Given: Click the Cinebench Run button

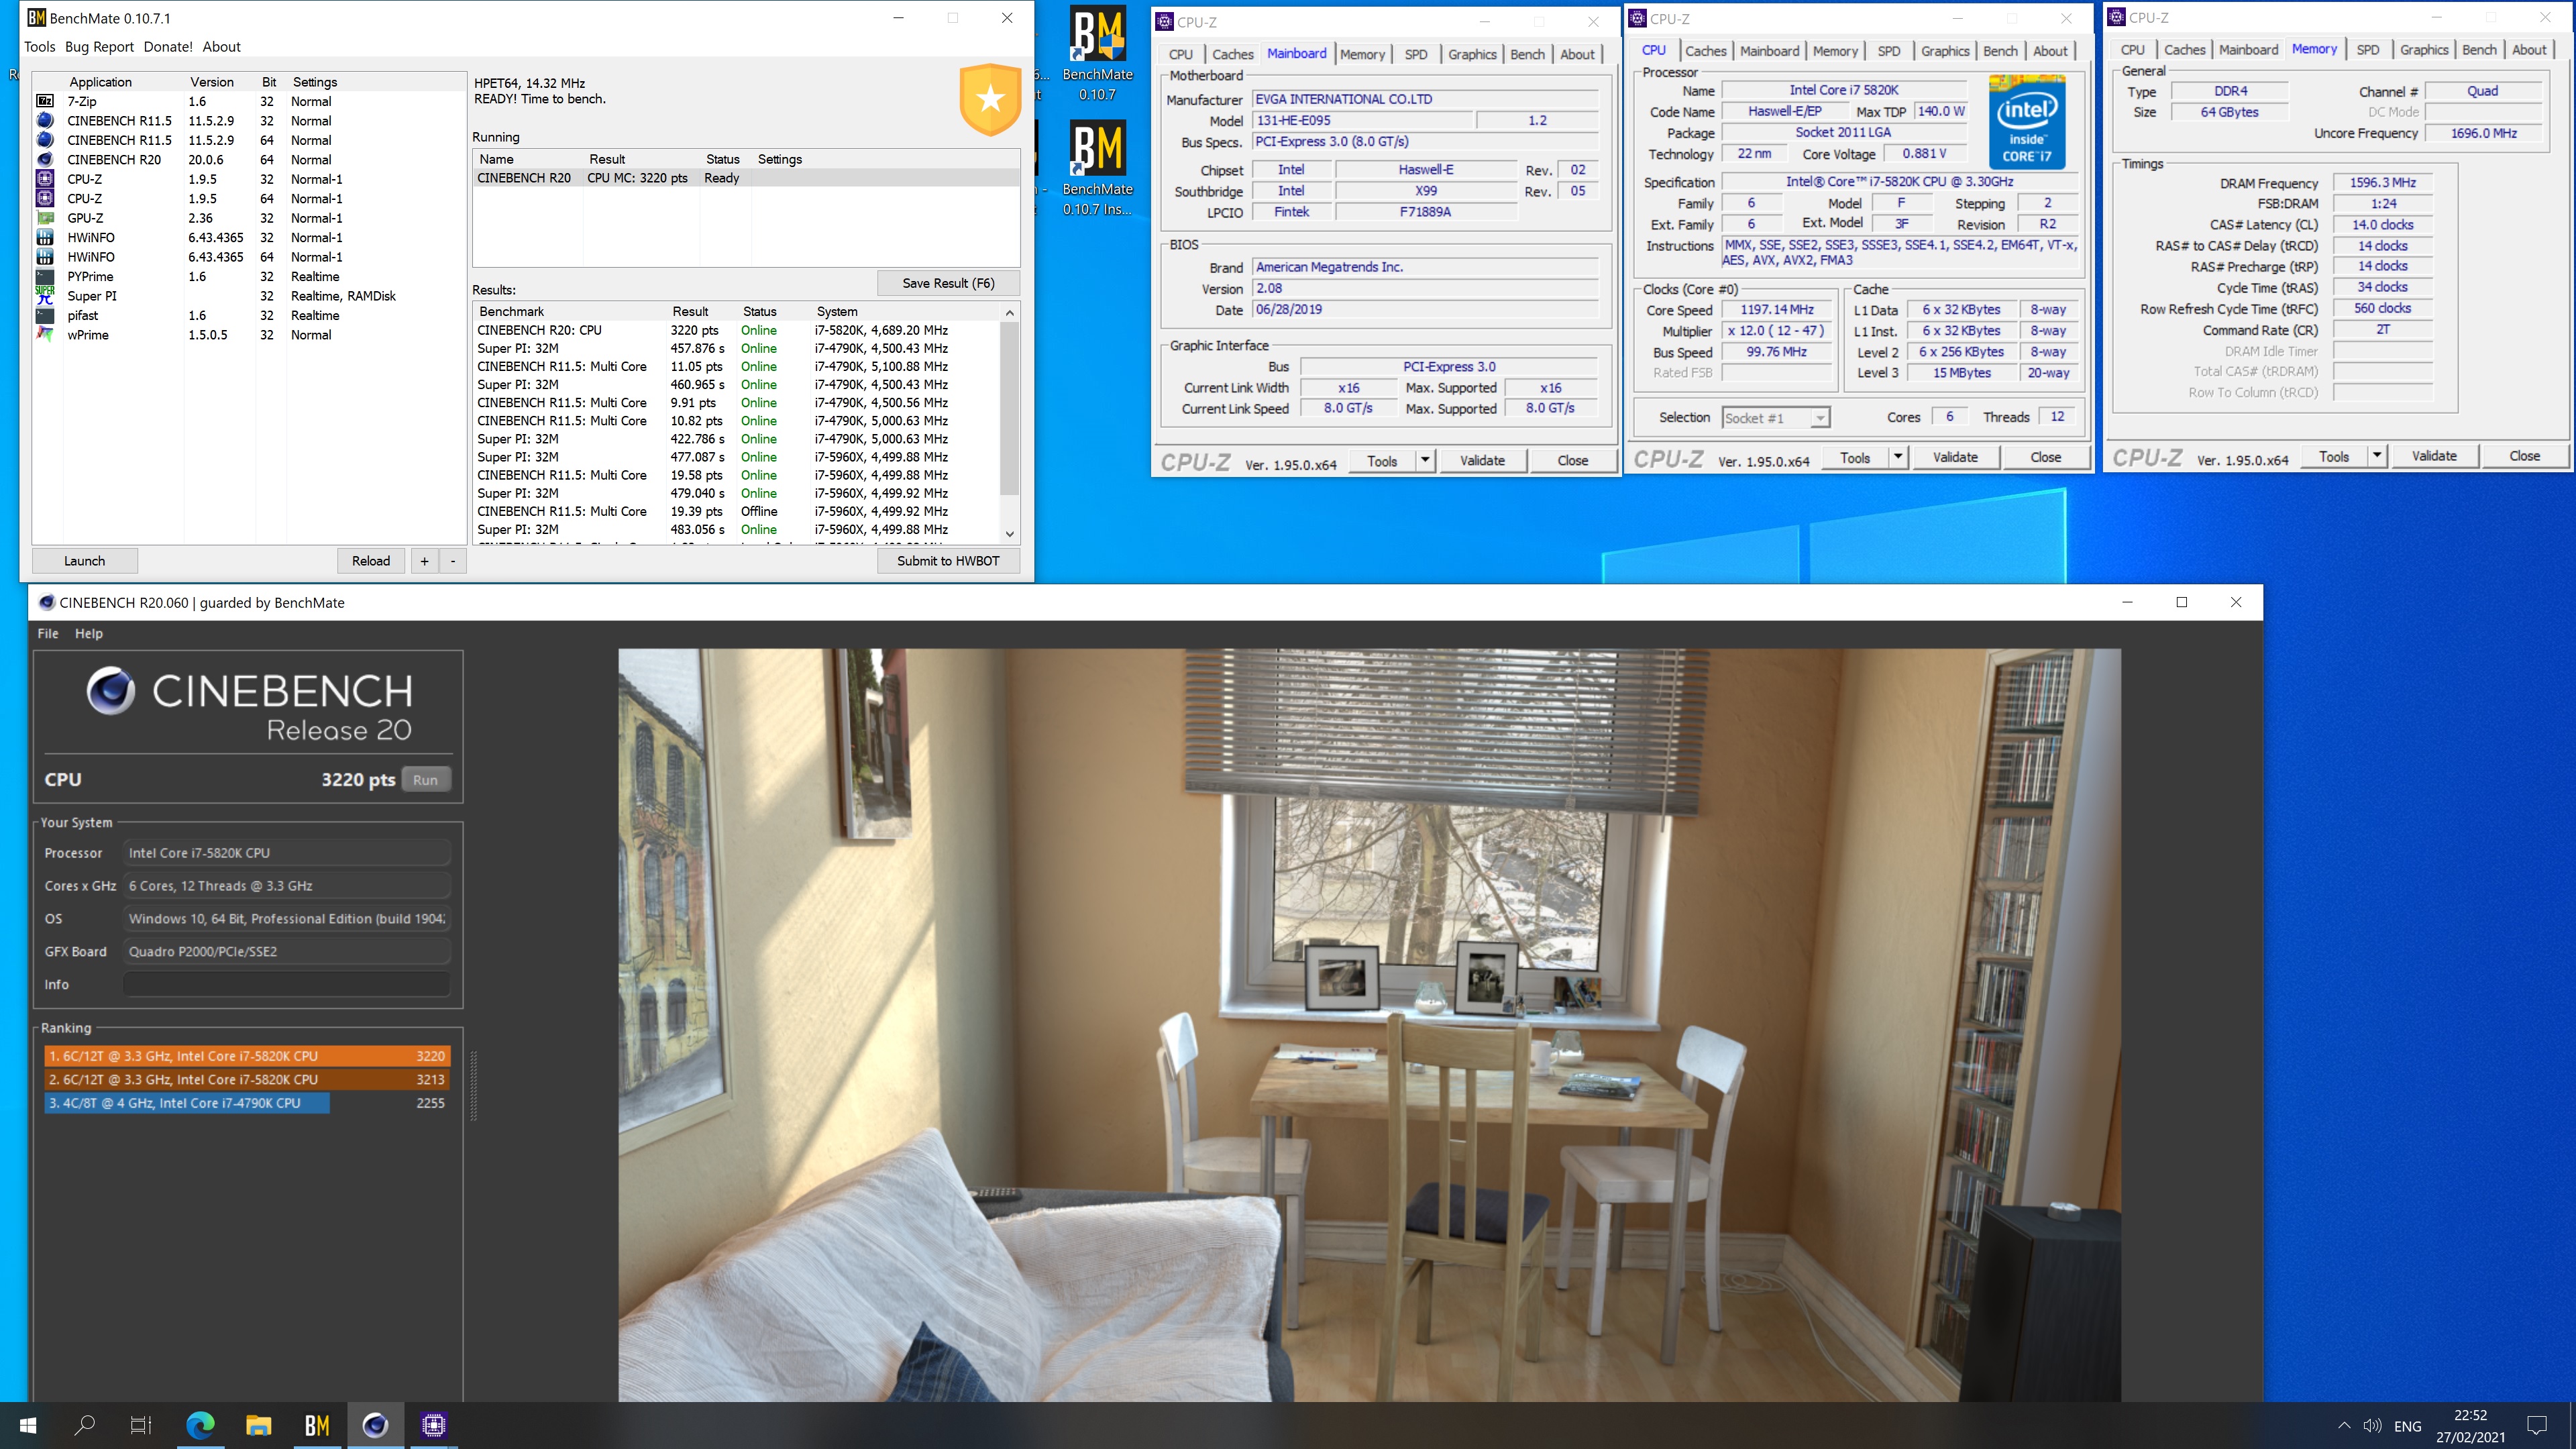Looking at the screenshot, I should point(425,780).
